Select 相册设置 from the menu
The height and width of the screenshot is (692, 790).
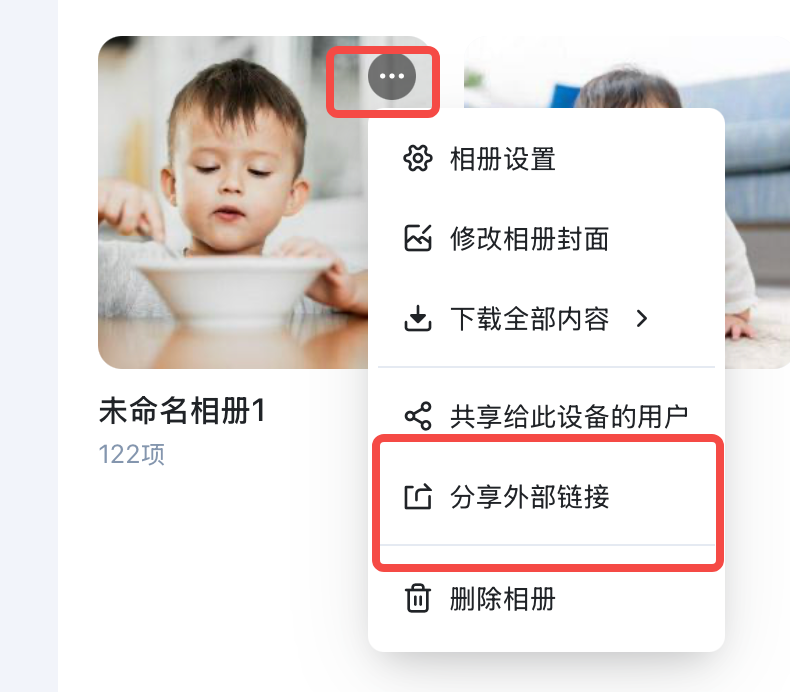point(546,159)
